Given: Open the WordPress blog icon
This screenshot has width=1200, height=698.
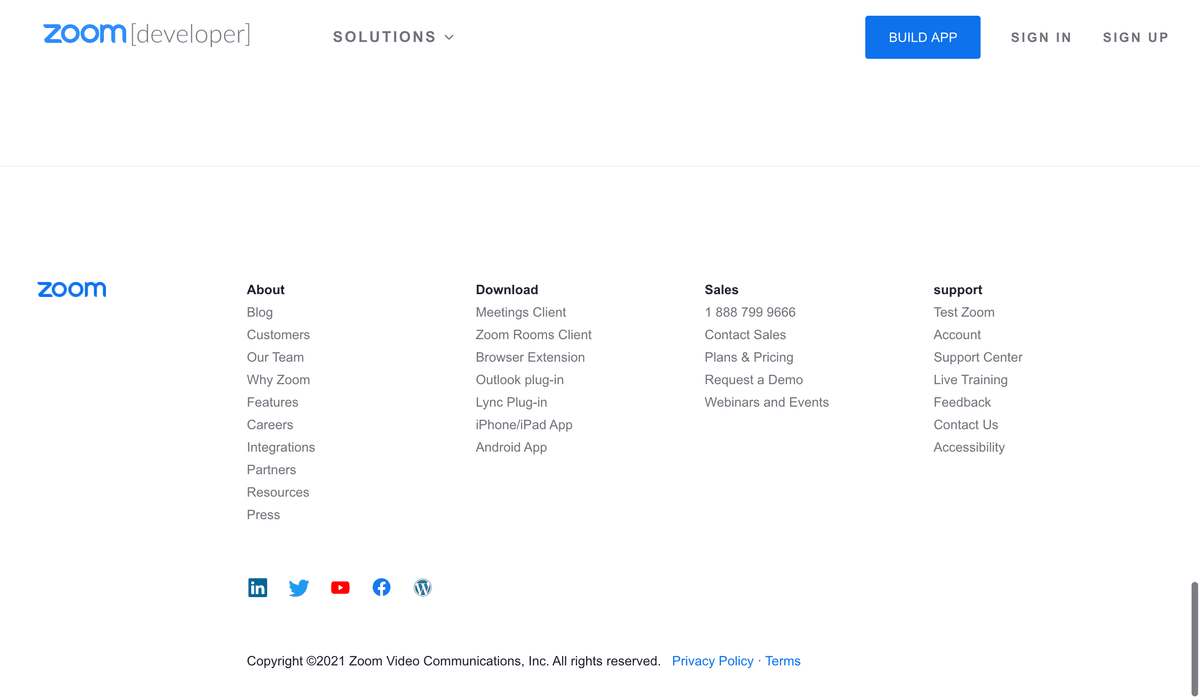Looking at the screenshot, I should tap(423, 588).
